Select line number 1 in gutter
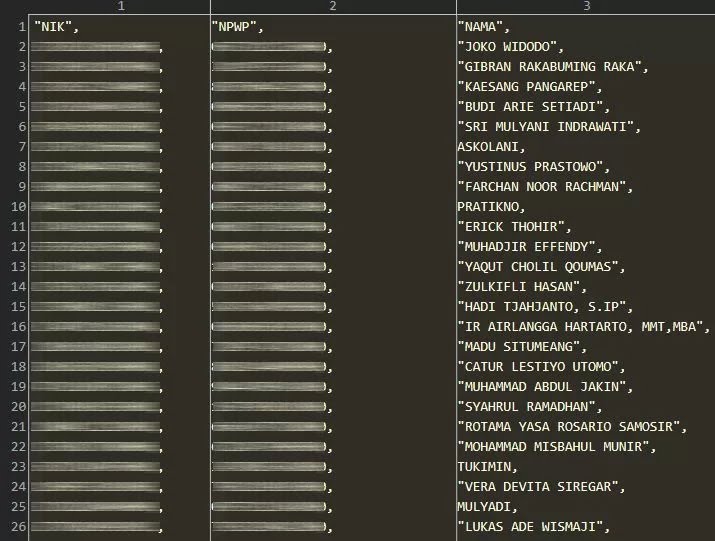This screenshot has height=541, width=715. 20,27
